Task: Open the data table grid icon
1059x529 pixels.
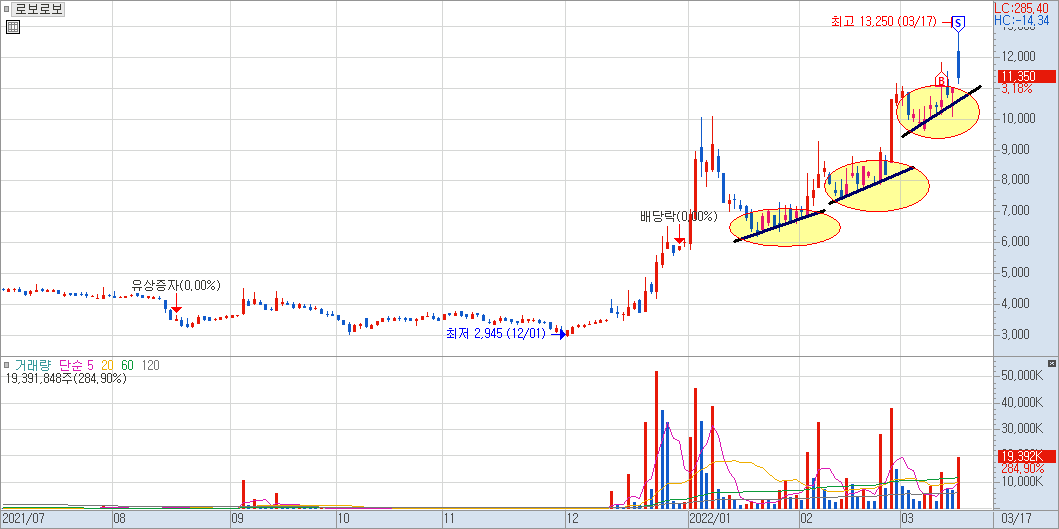Action: (13, 27)
